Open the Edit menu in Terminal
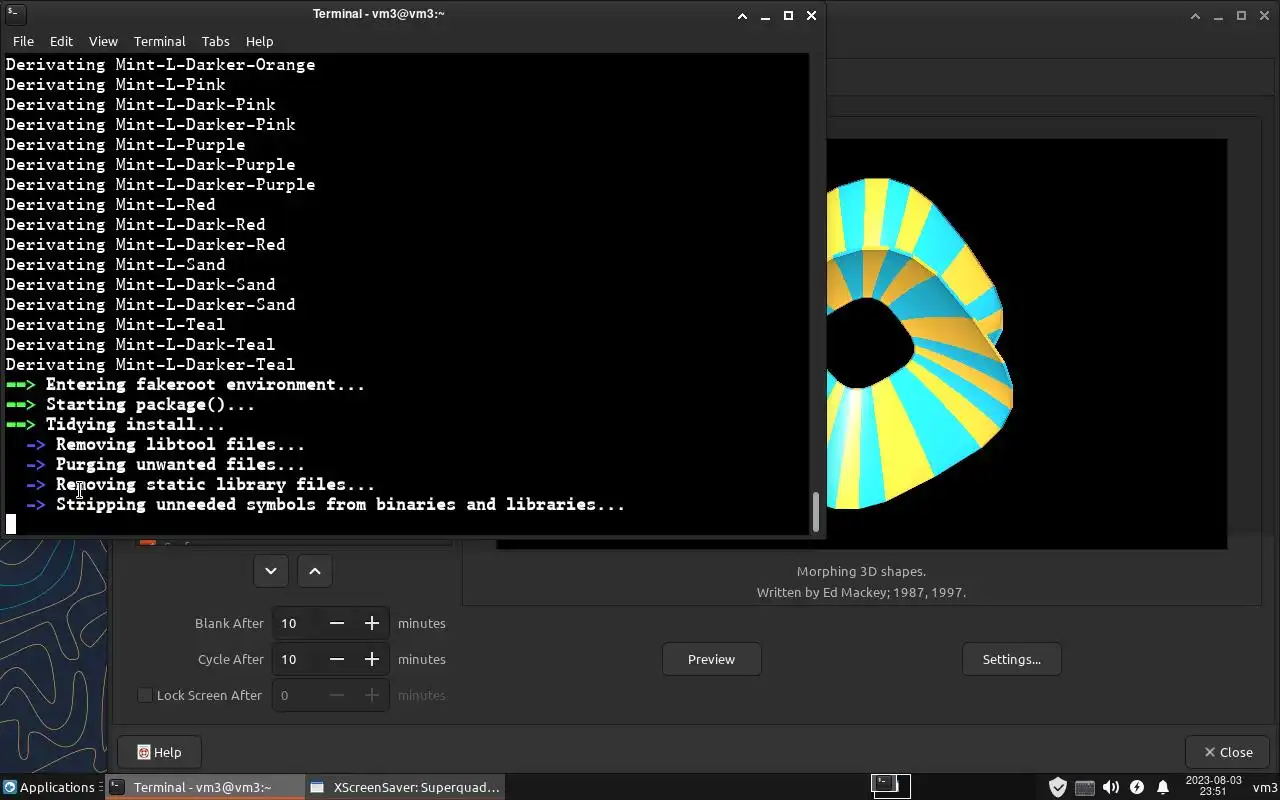The height and width of the screenshot is (800, 1280). click(x=61, y=41)
